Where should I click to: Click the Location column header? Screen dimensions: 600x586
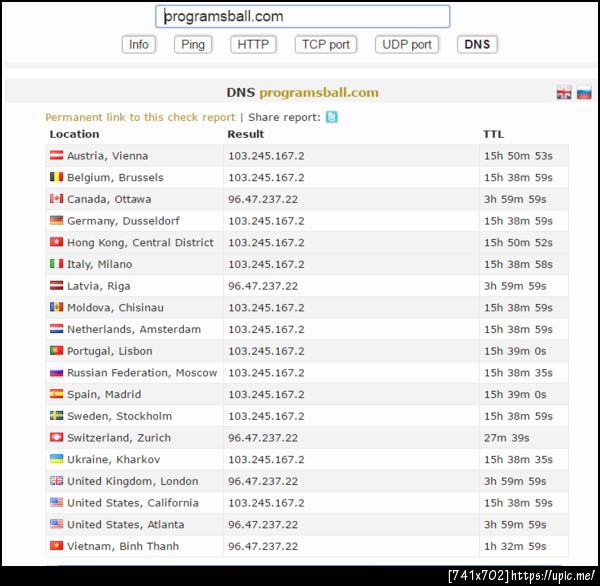(74, 134)
